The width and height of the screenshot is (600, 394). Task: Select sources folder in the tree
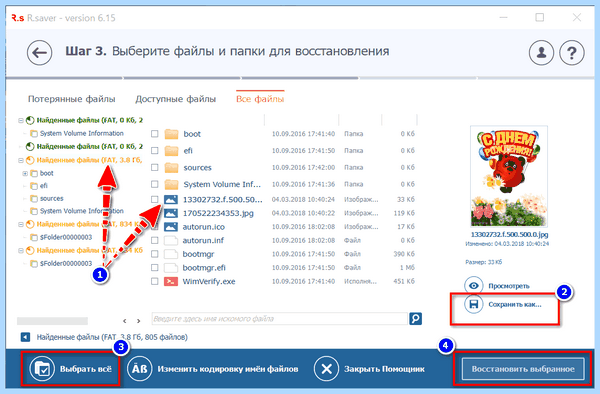[52, 199]
